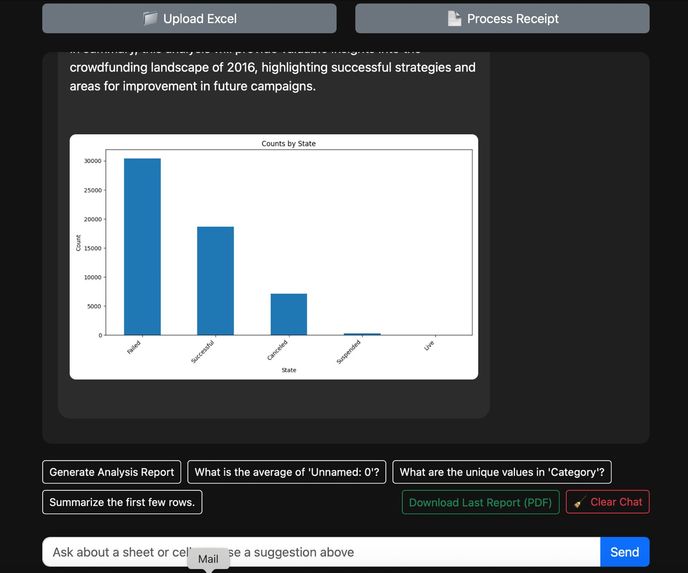This screenshot has height=573, width=688.
Task: Click the document icon on Process Receipt
Action: [454, 18]
